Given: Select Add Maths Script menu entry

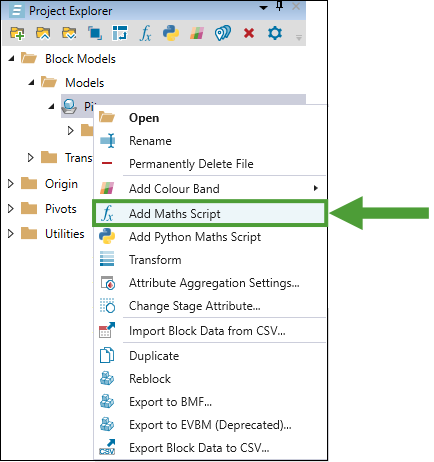Looking at the screenshot, I should point(209,214).
